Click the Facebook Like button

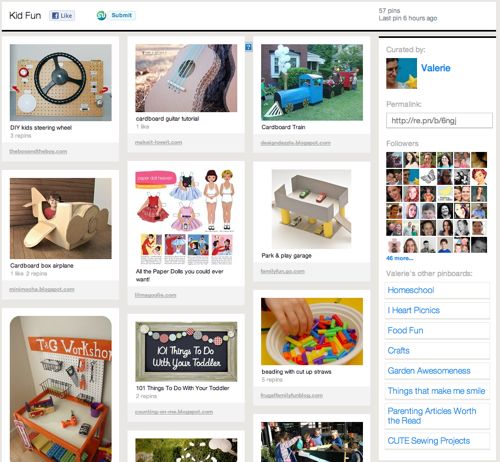pyautogui.click(x=62, y=15)
